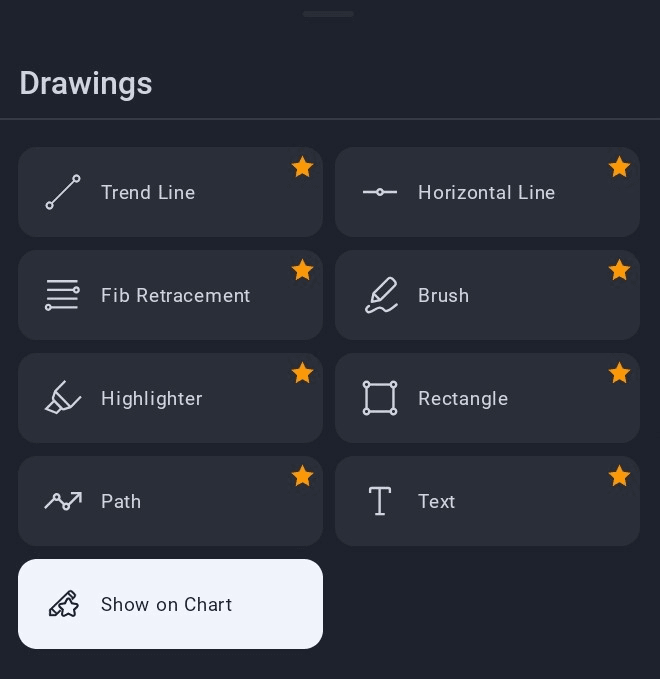The height and width of the screenshot is (679, 660).
Task: Remove Brush from favorites star
Action: [619, 270]
